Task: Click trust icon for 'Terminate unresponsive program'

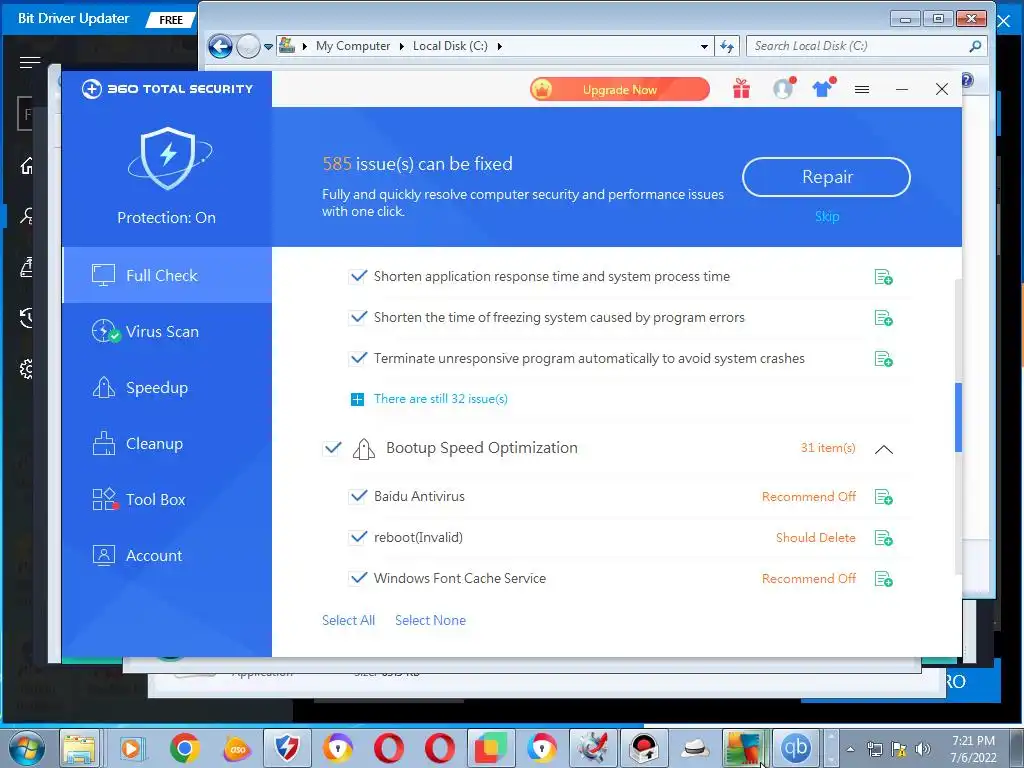Action: point(883,359)
